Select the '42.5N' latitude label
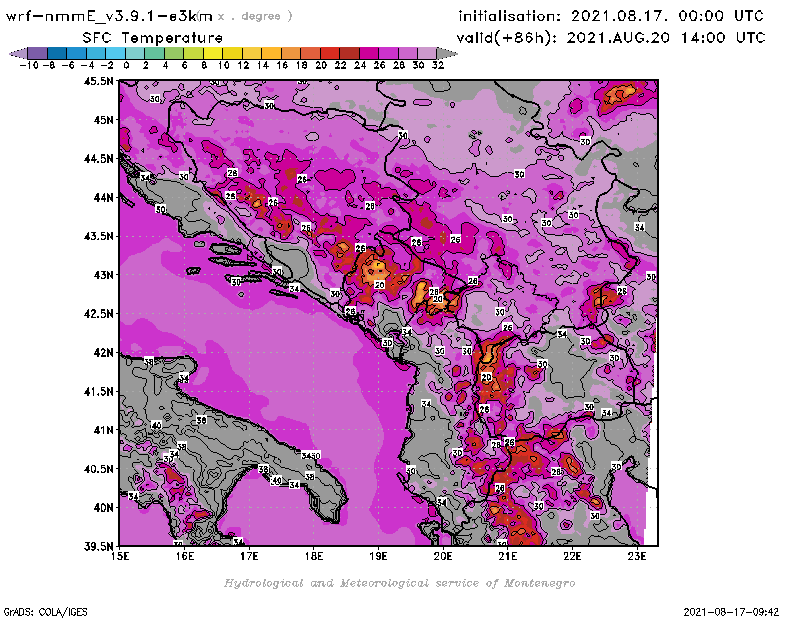 [x=98, y=314]
